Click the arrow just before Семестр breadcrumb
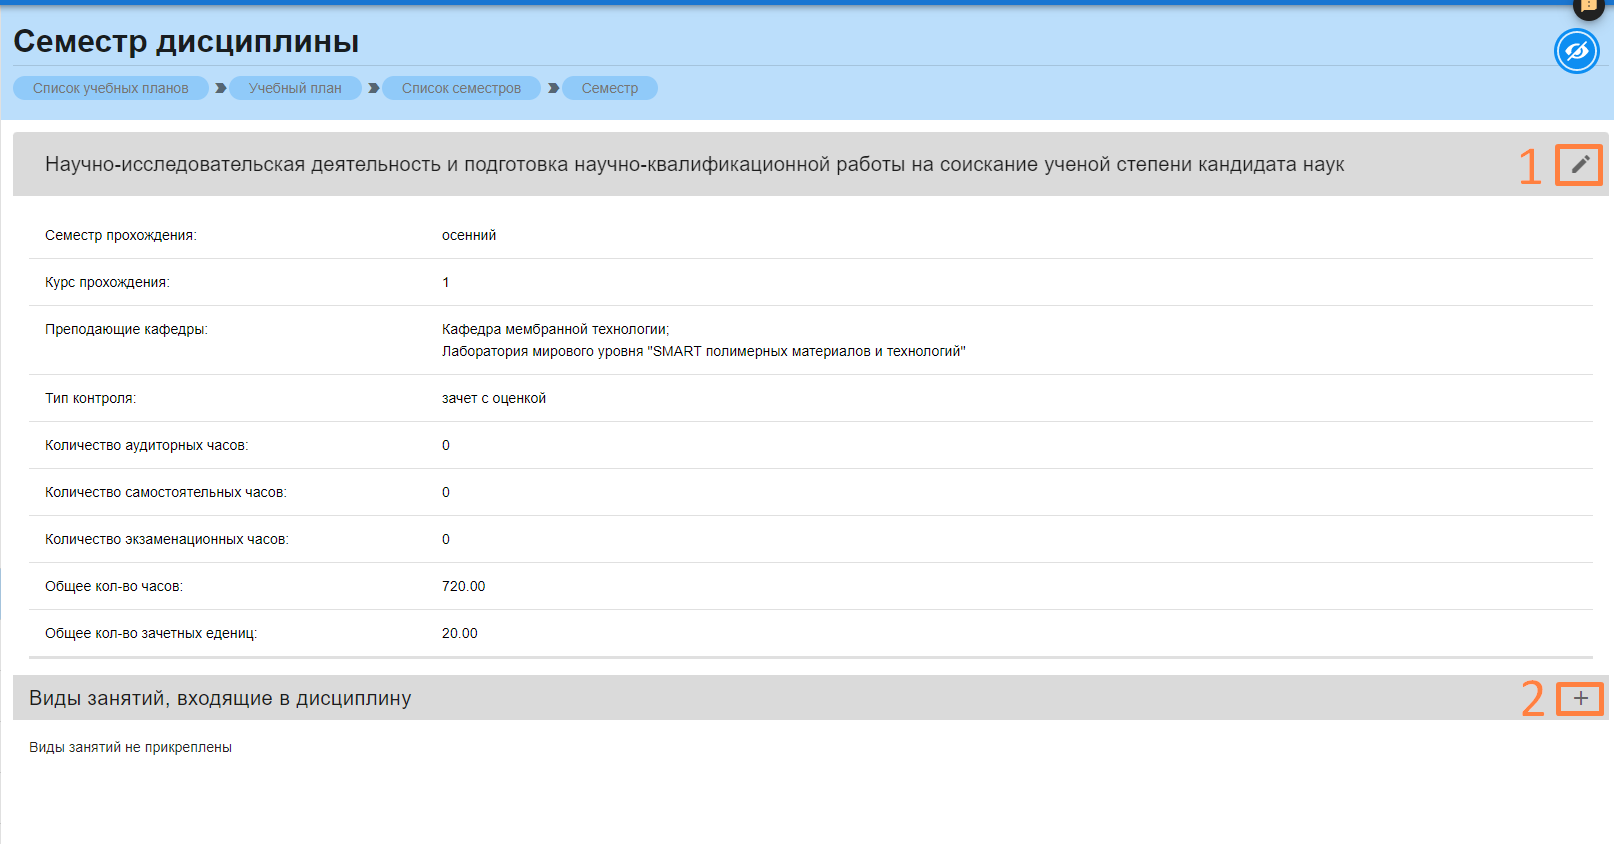This screenshot has width=1614, height=844. [553, 88]
